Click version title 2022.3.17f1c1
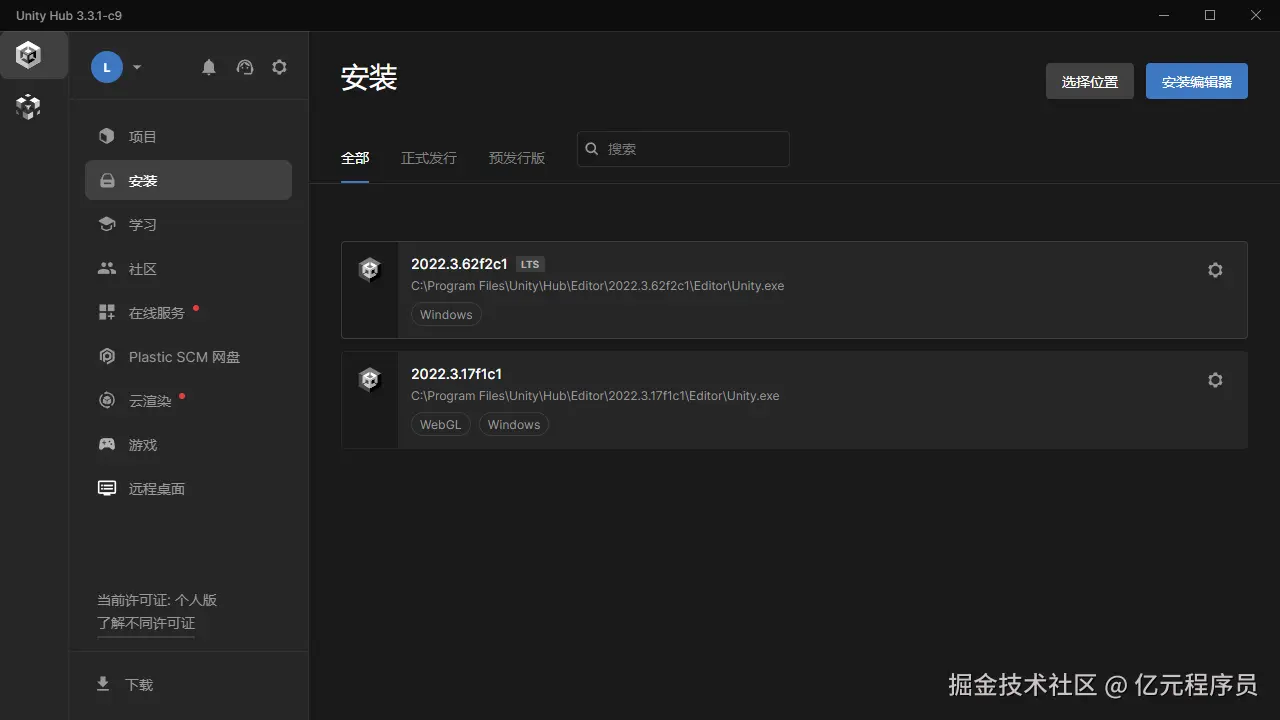 (456, 374)
